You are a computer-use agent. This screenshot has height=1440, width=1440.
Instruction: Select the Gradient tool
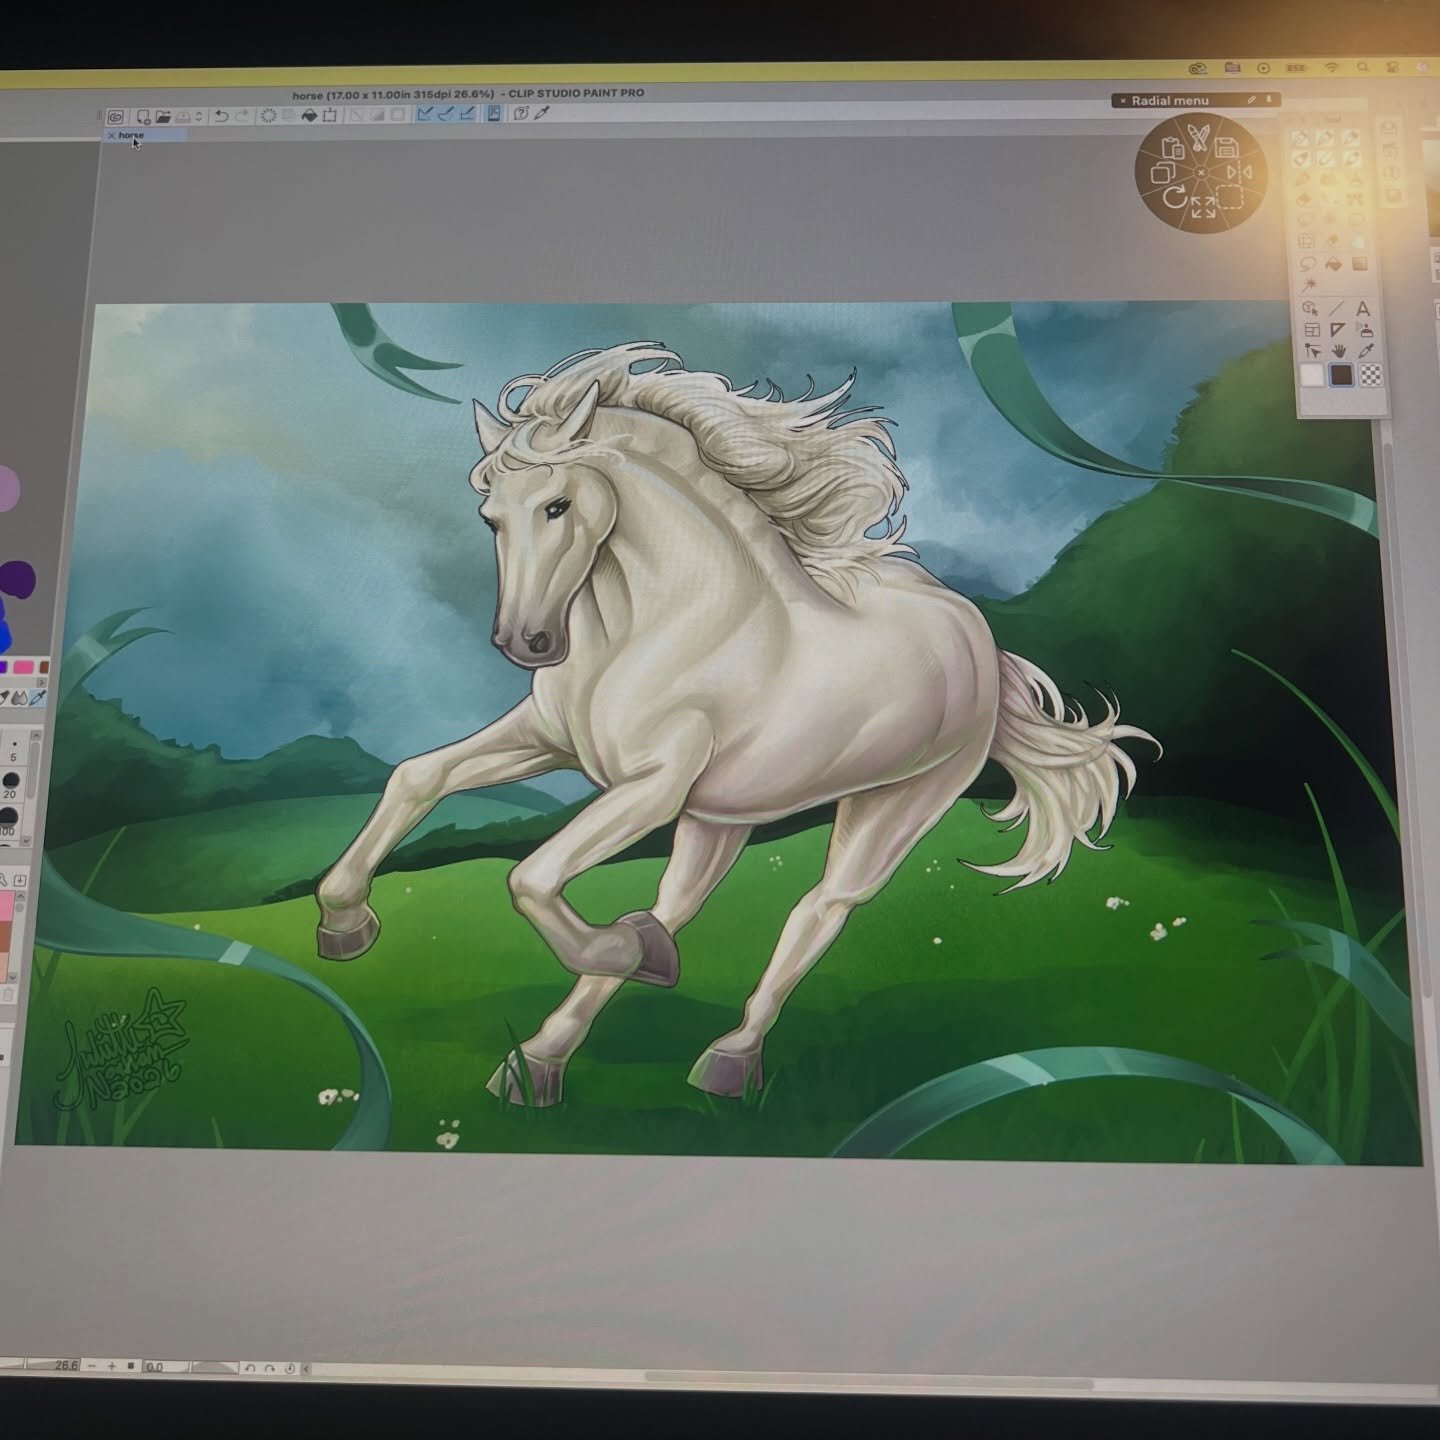[x=1360, y=264]
